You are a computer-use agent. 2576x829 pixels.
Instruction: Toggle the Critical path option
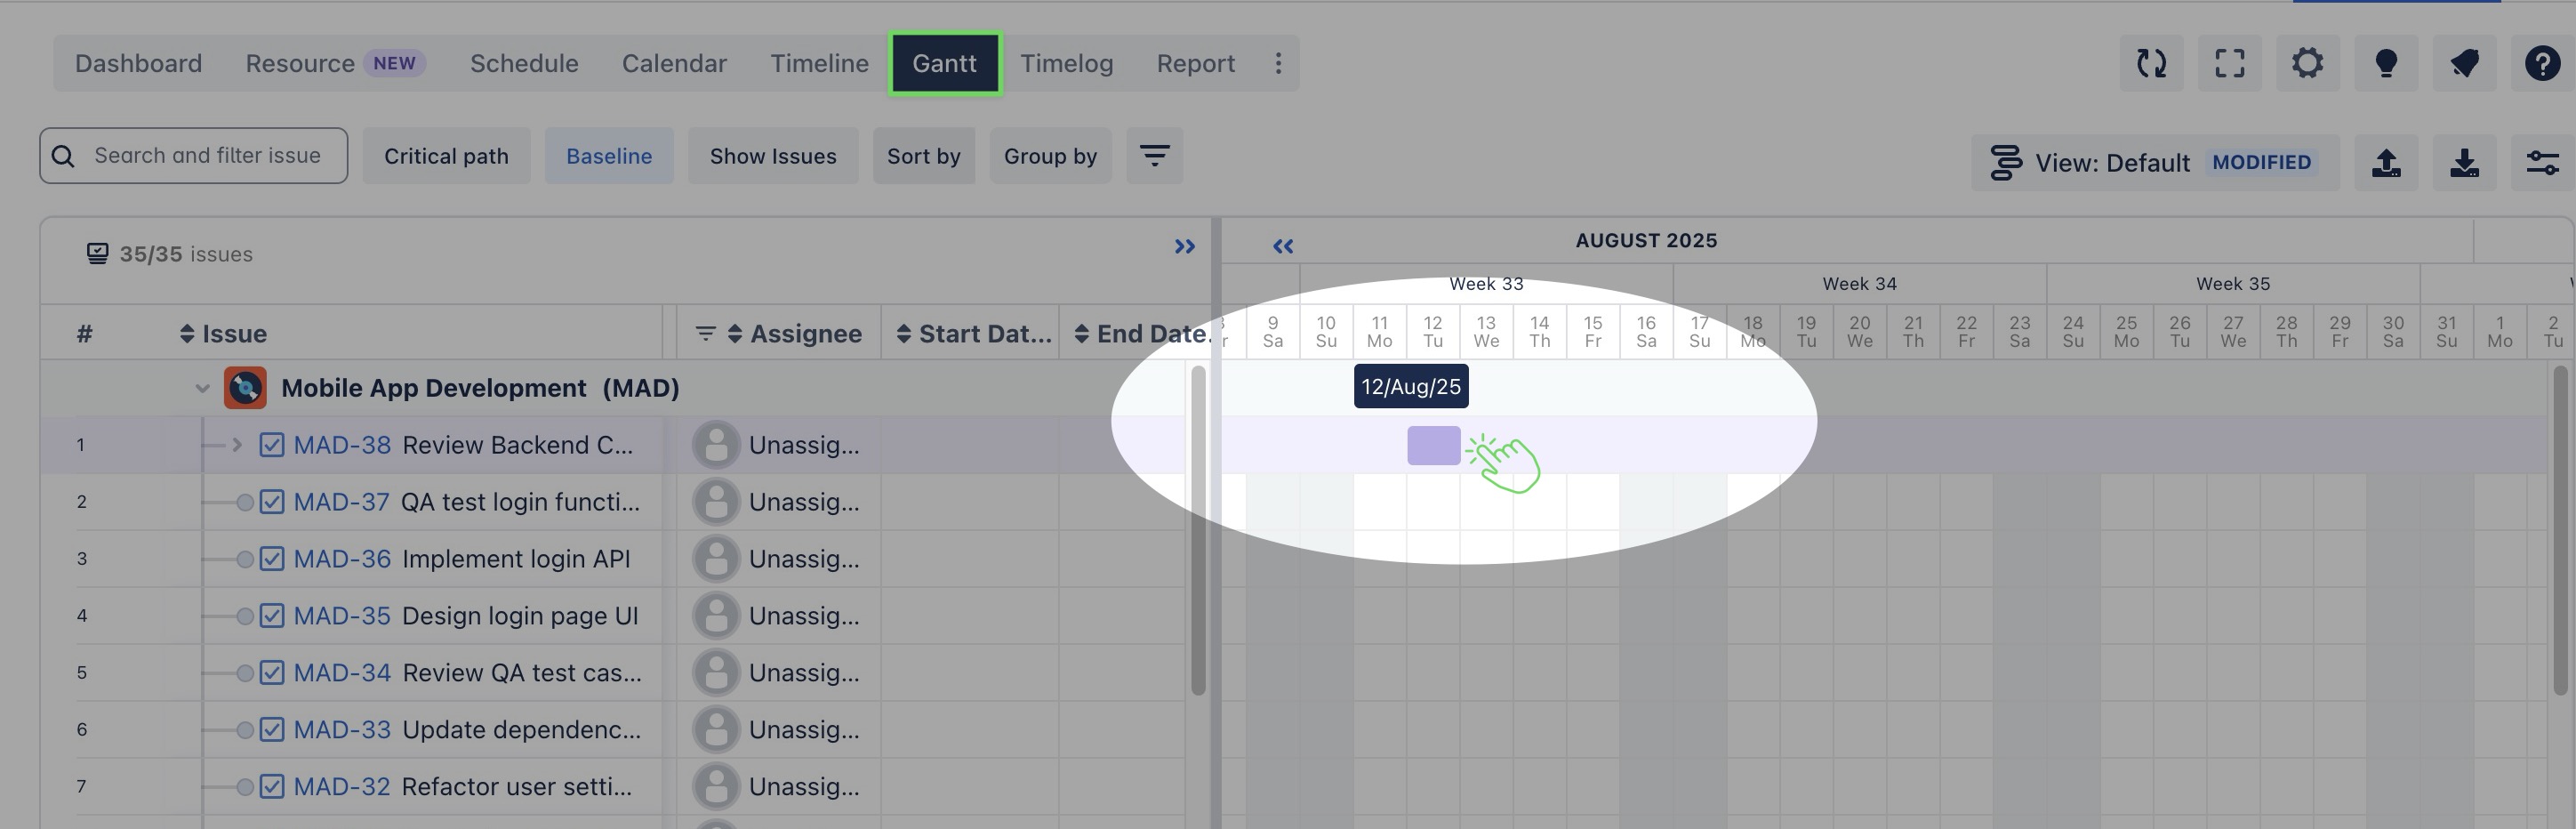point(446,156)
